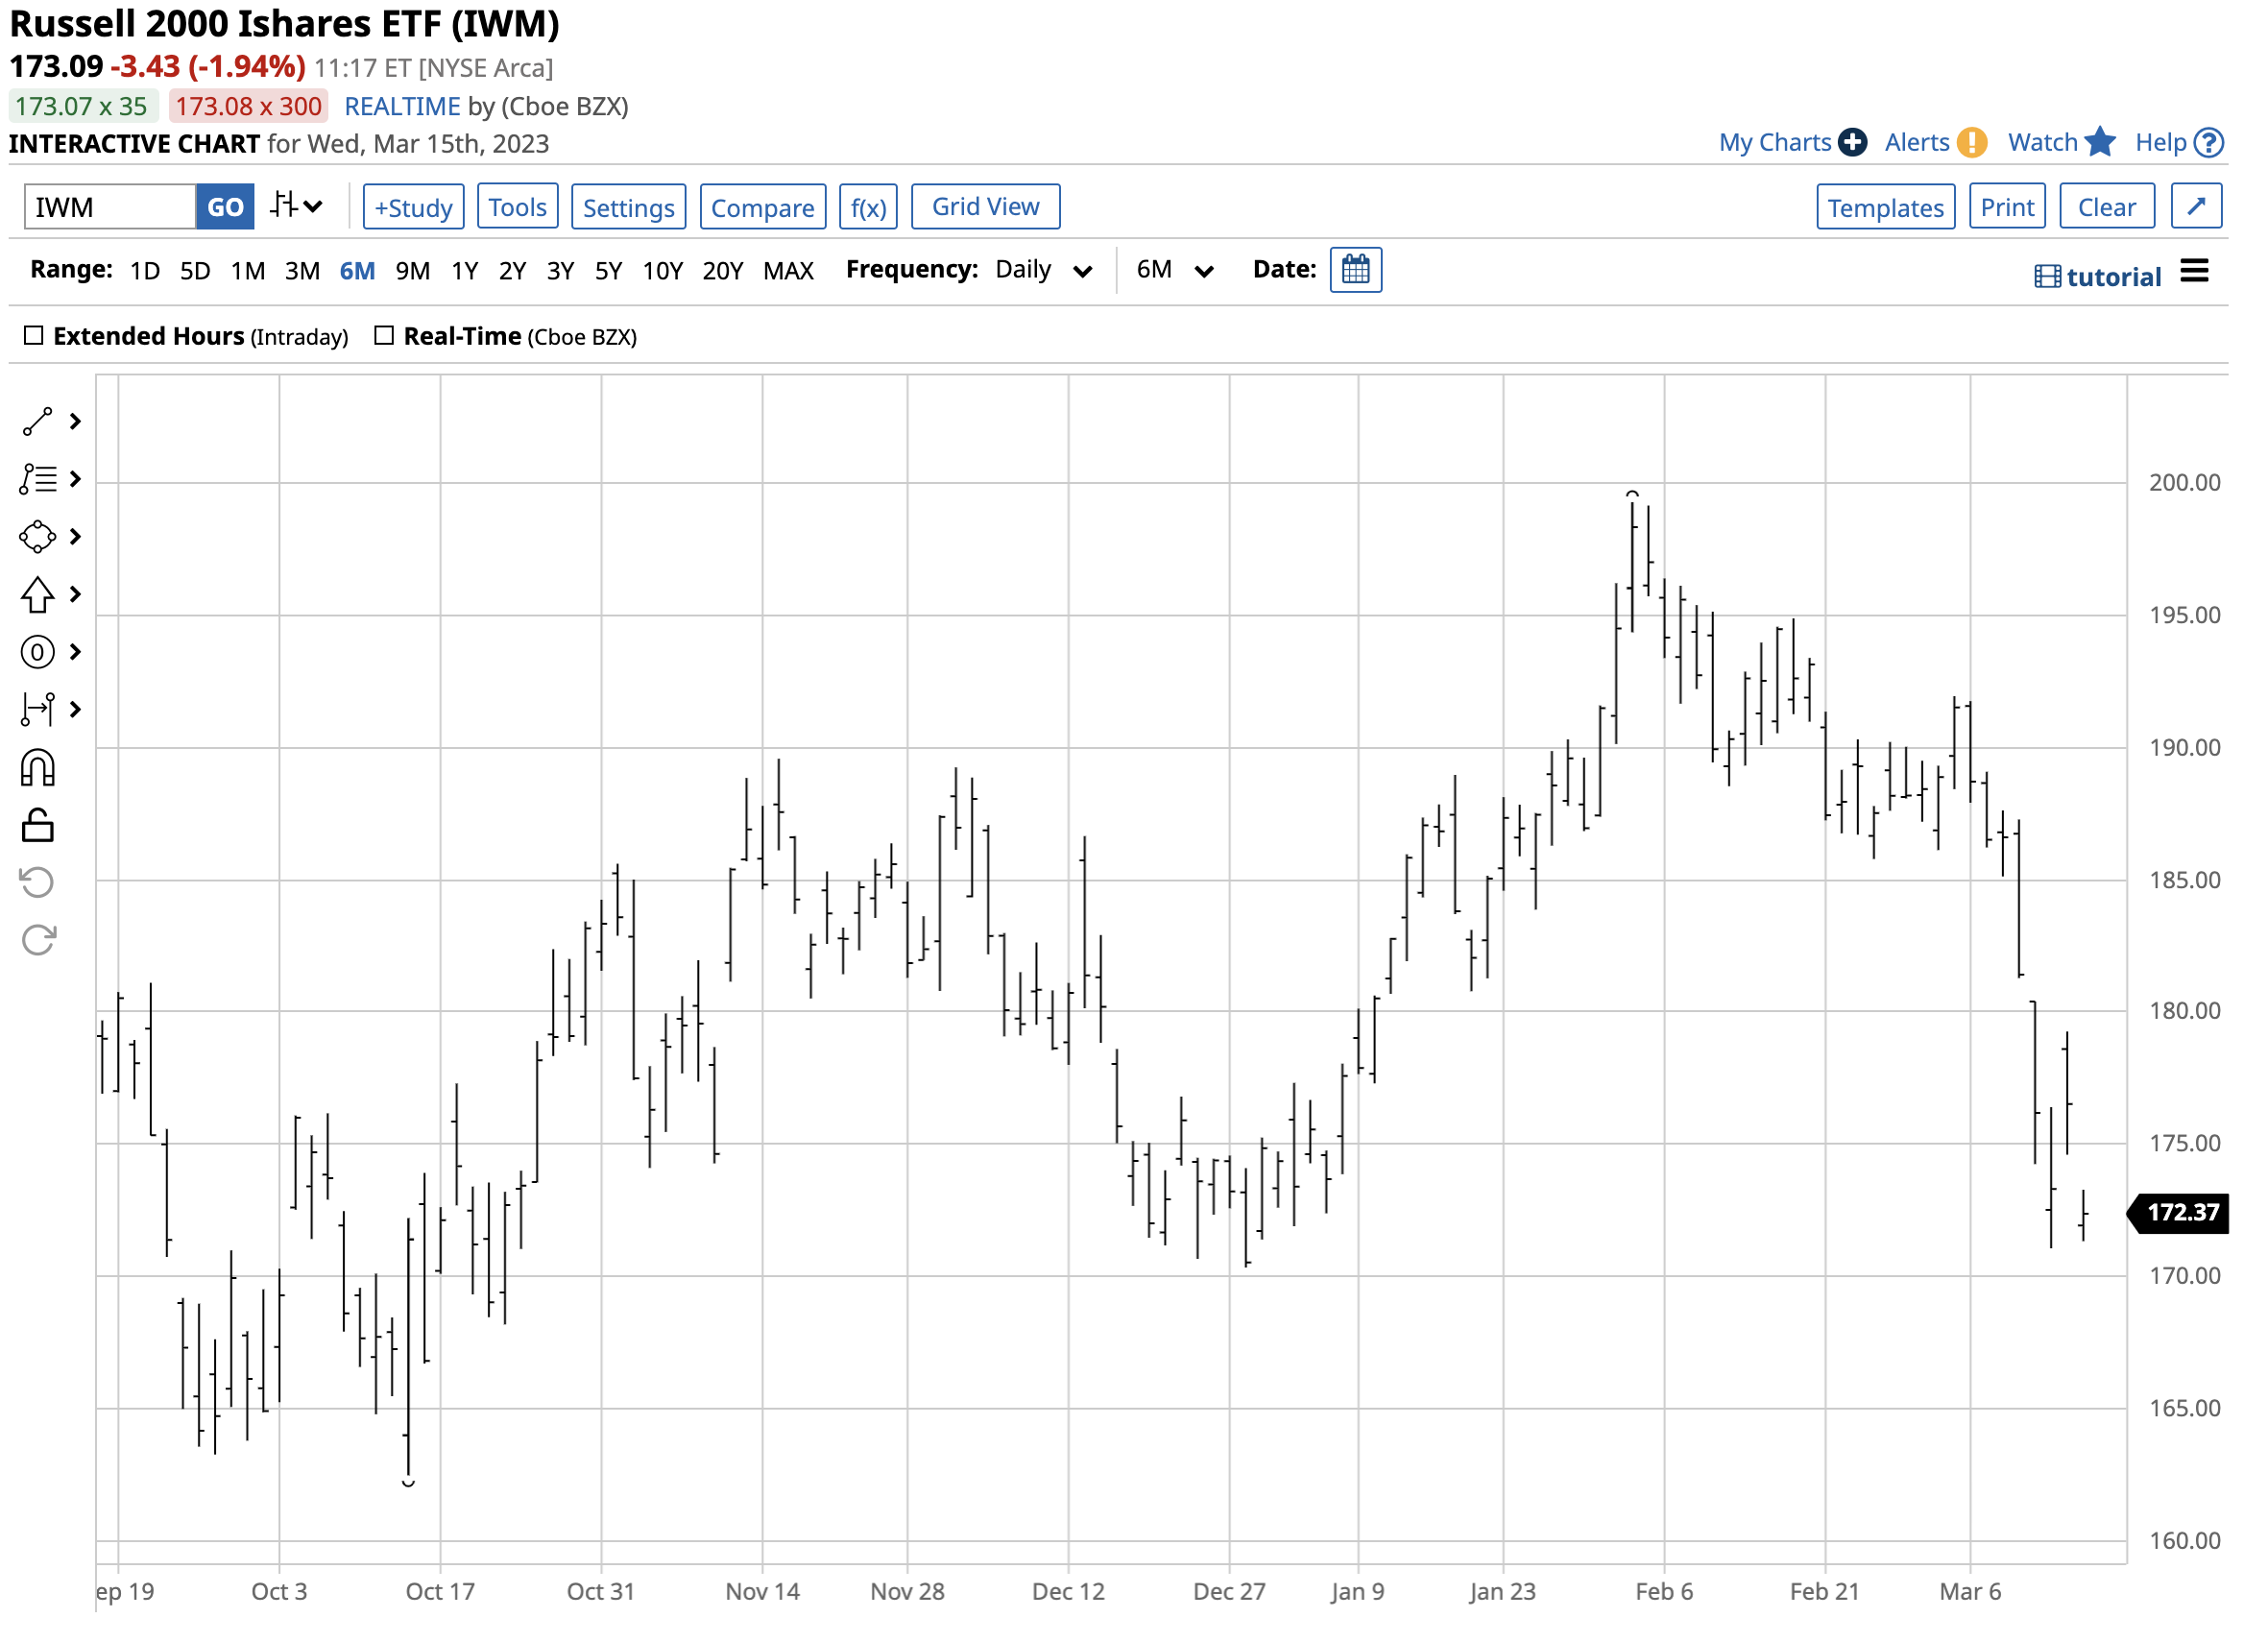This screenshot has height=1642, width=2268.
Task: Click the +Study button
Action: coord(415,208)
